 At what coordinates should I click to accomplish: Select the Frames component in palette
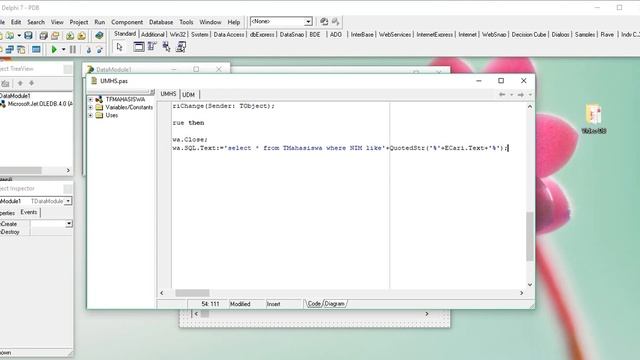click(139, 47)
